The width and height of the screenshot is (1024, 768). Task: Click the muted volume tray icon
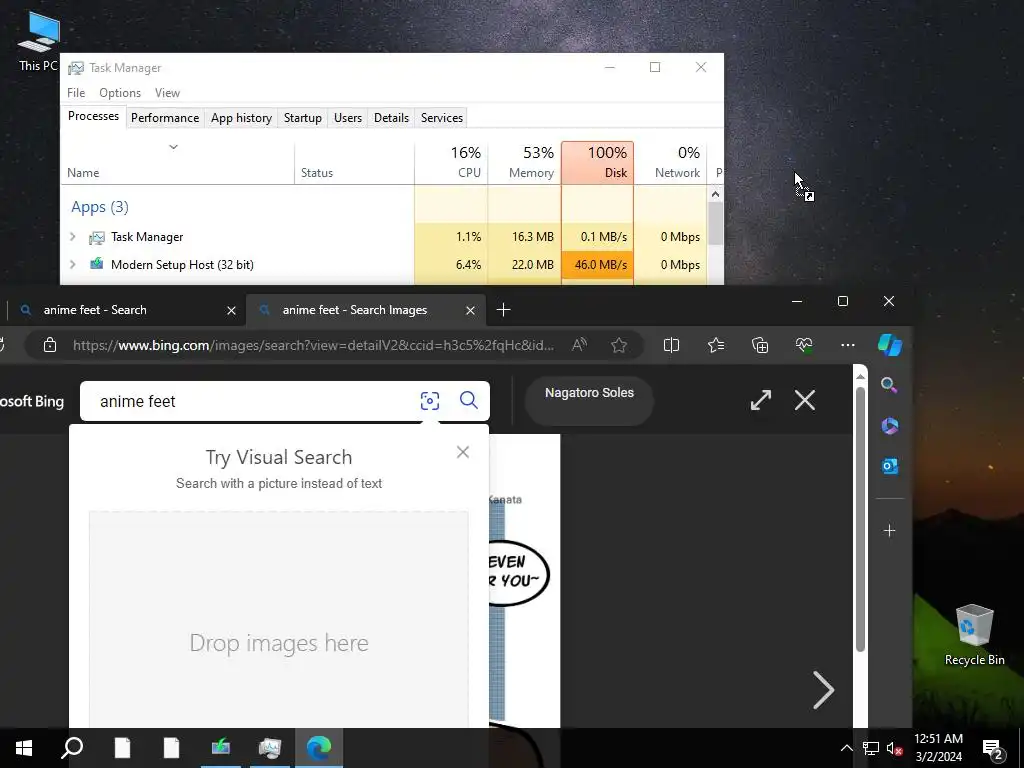point(895,748)
